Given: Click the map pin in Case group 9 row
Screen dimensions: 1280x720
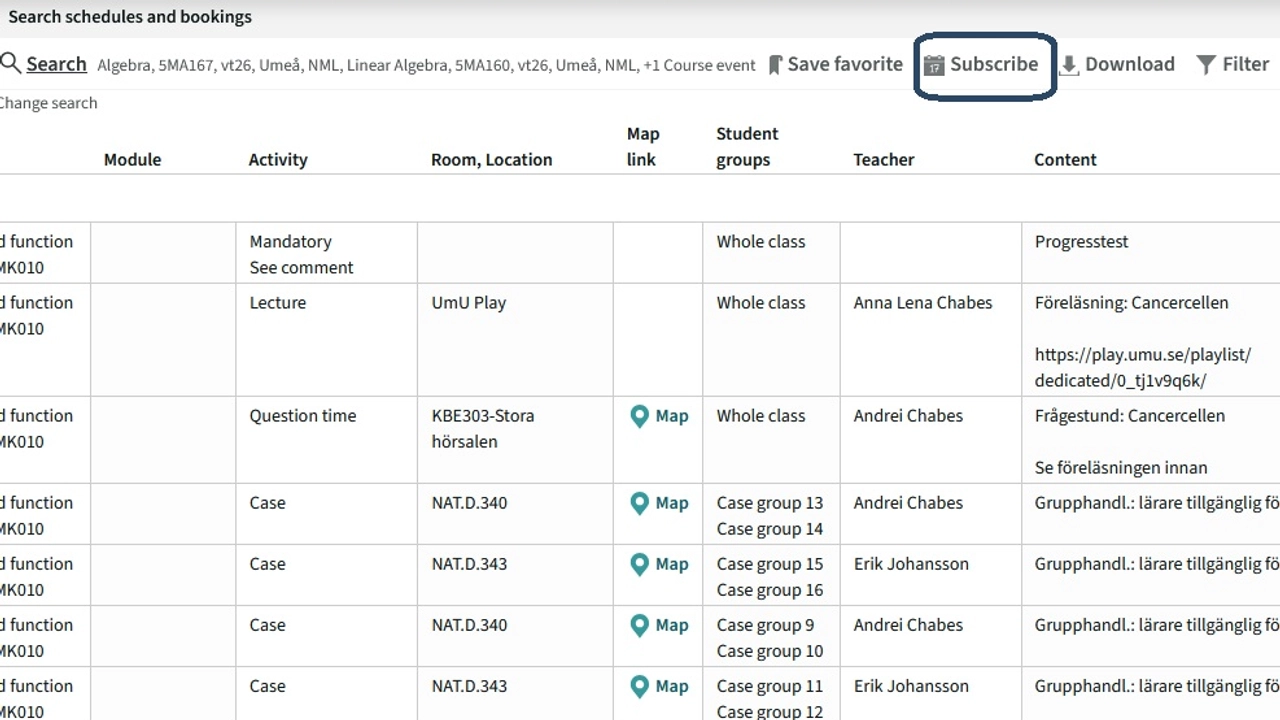Looking at the screenshot, I should coord(640,625).
